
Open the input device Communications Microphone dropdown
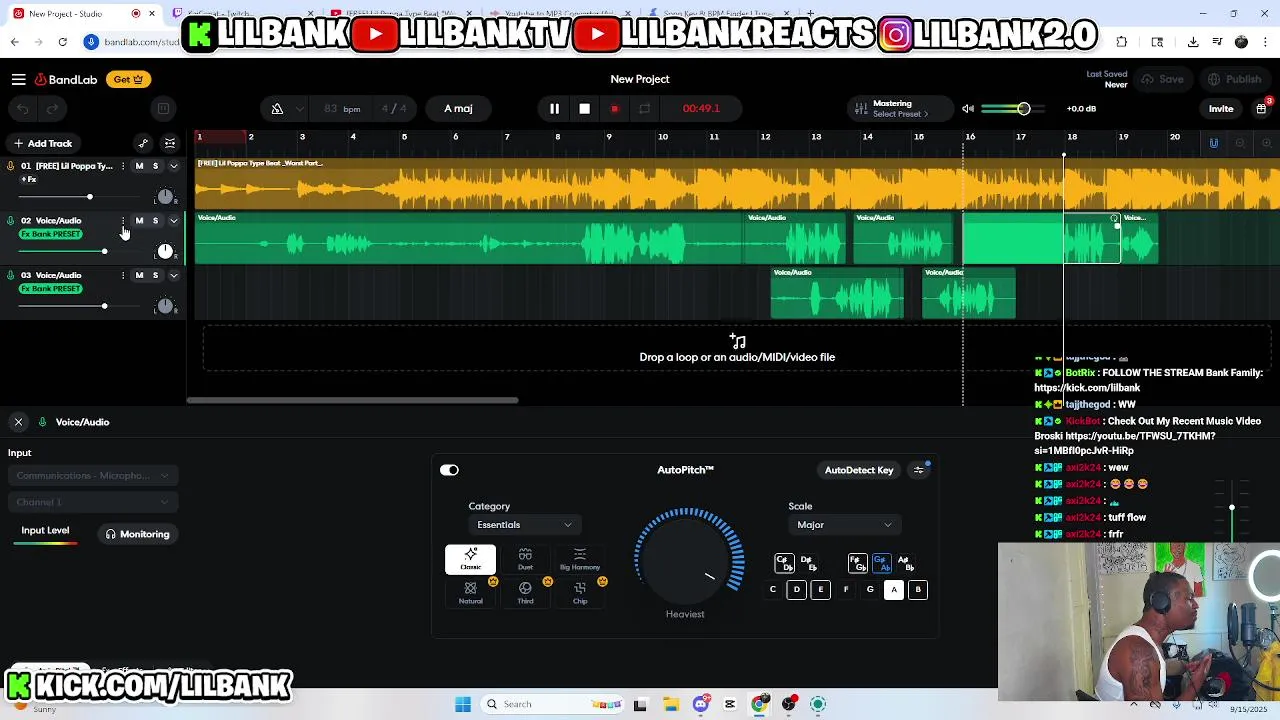tap(93, 476)
